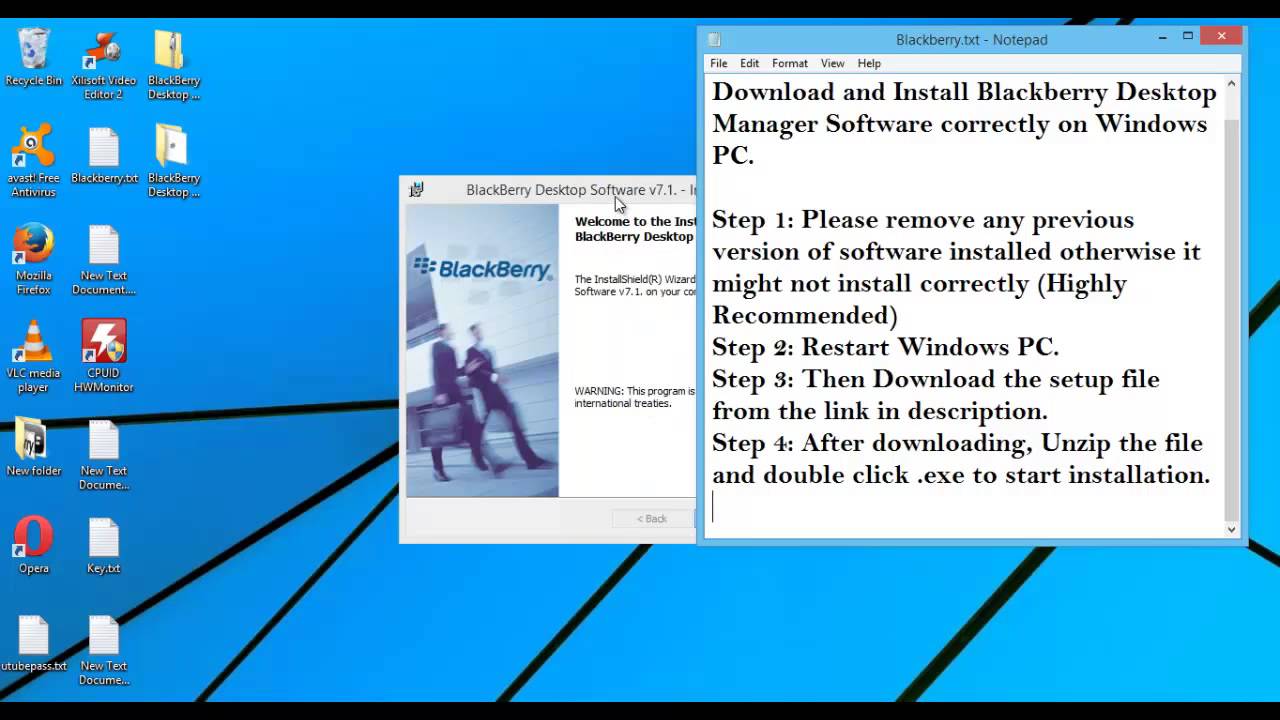The width and height of the screenshot is (1280, 720).
Task: Select the New folder desktop icon
Action: 33,448
